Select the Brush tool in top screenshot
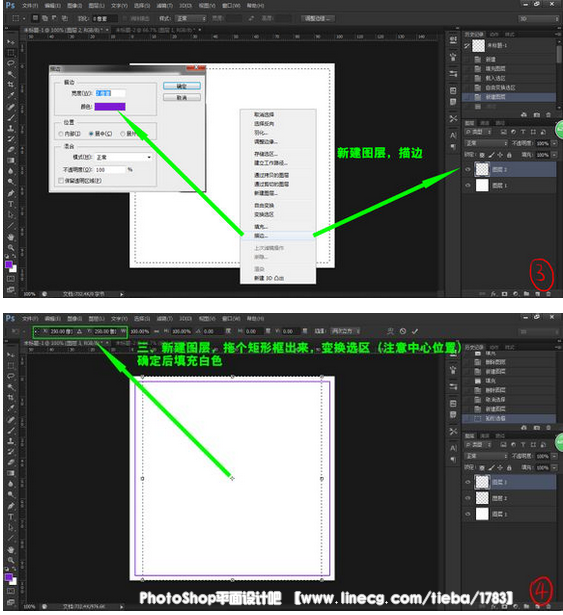The width and height of the screenshot is (563, 615). click(x=11, y=117)
